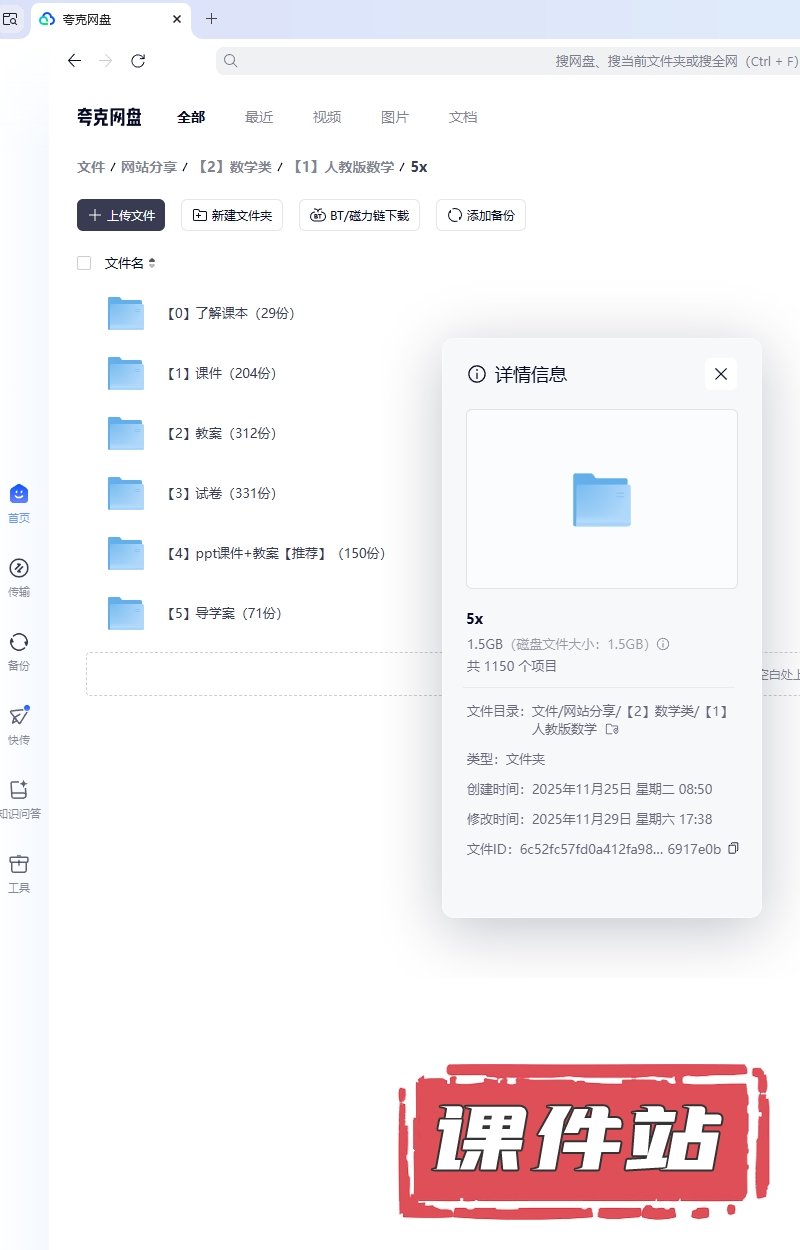This screenshot has height=1250, width=800.
Task: Close the 详情信息 panel
Action: [x=720, y=374]
